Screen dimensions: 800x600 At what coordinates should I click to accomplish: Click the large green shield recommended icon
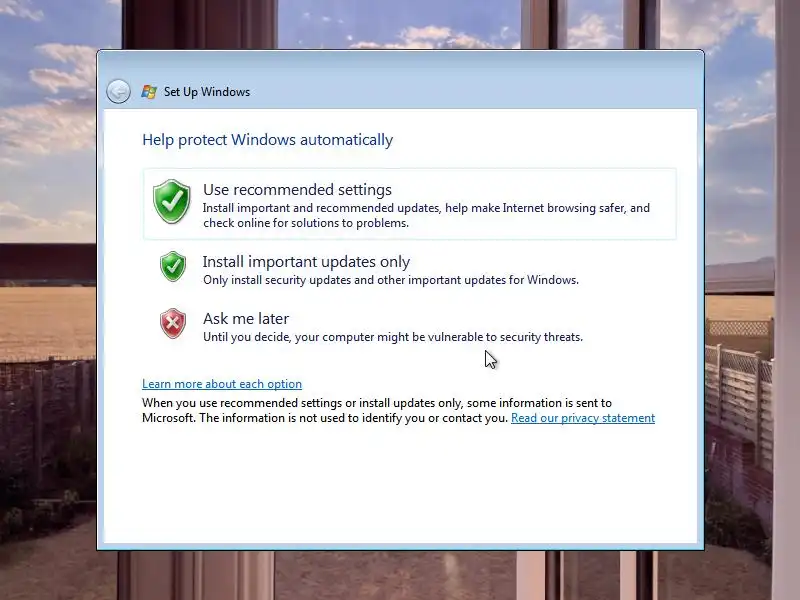coord(171,202)
